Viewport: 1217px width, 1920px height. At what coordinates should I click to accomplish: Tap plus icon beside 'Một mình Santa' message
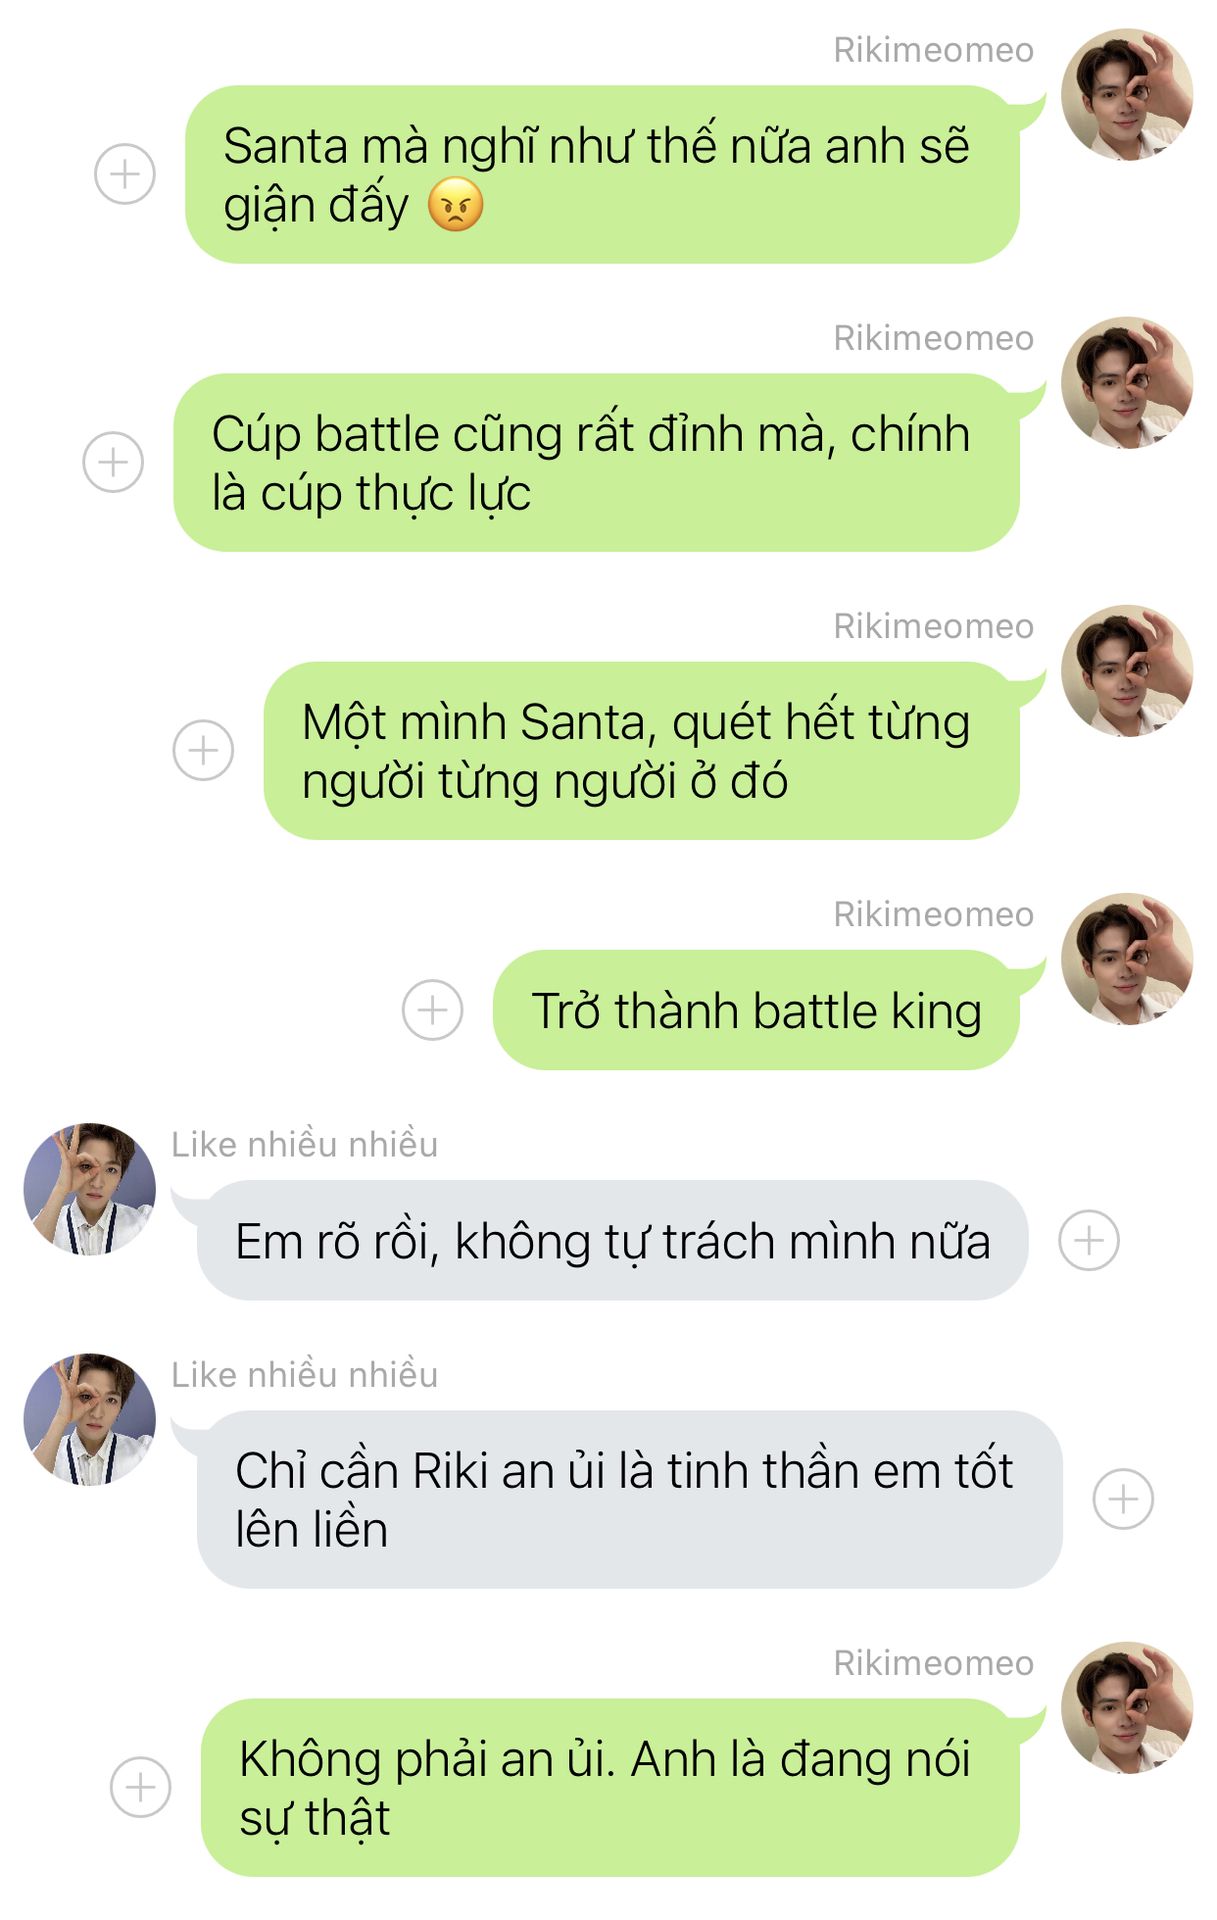coord(203,750)
